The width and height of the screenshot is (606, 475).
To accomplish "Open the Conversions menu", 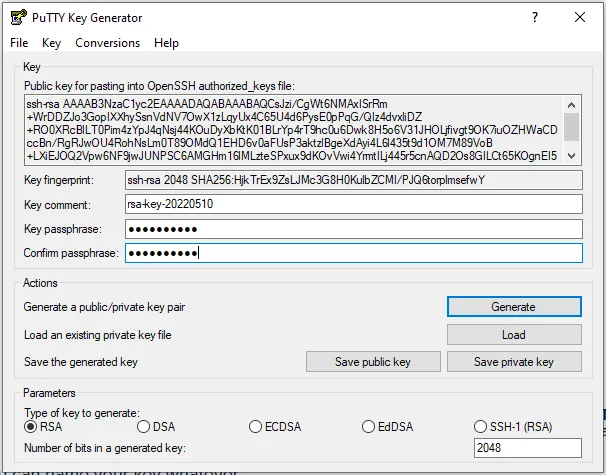I will (x=107, y=43).
